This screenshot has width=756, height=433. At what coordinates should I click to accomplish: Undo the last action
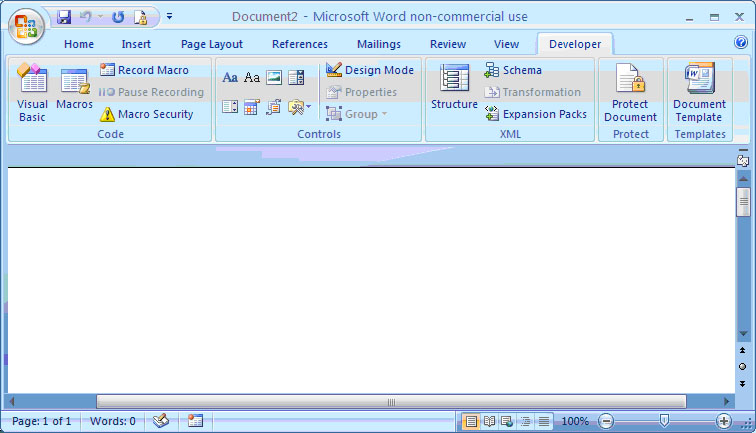pyautogui.click(x=86, y=17)
